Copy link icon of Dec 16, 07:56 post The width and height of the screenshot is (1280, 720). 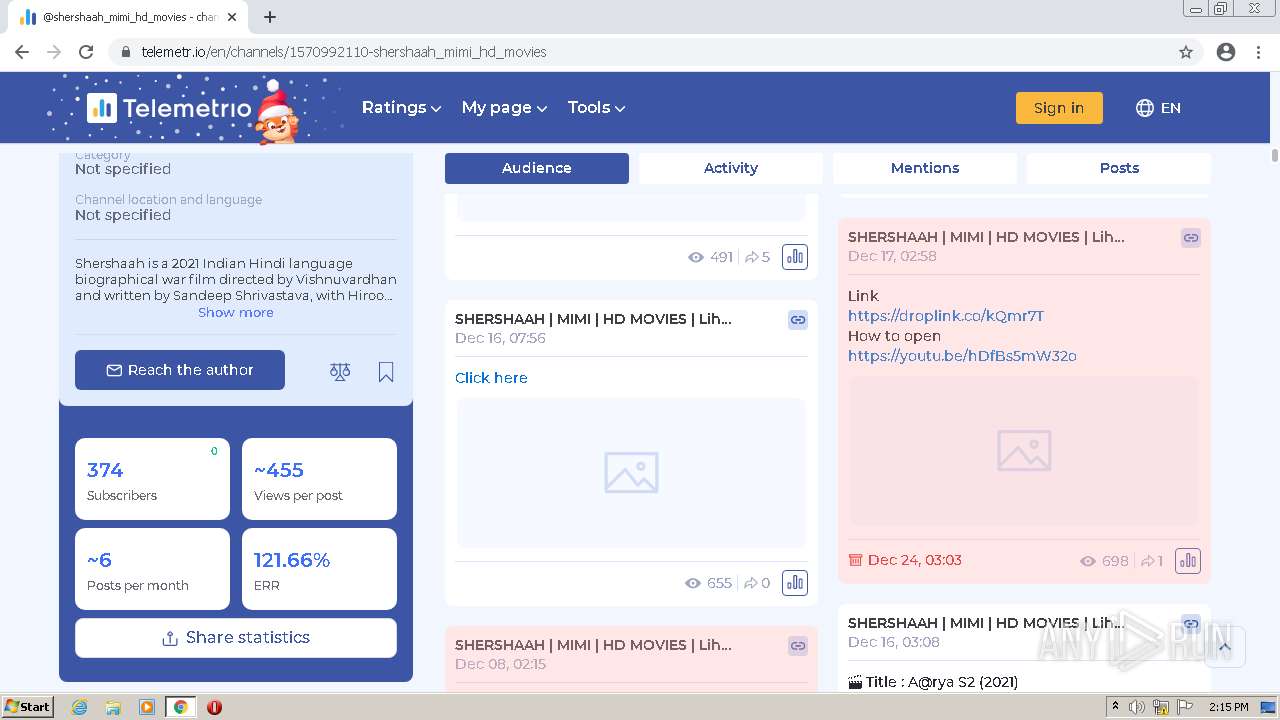click(798, 320)
